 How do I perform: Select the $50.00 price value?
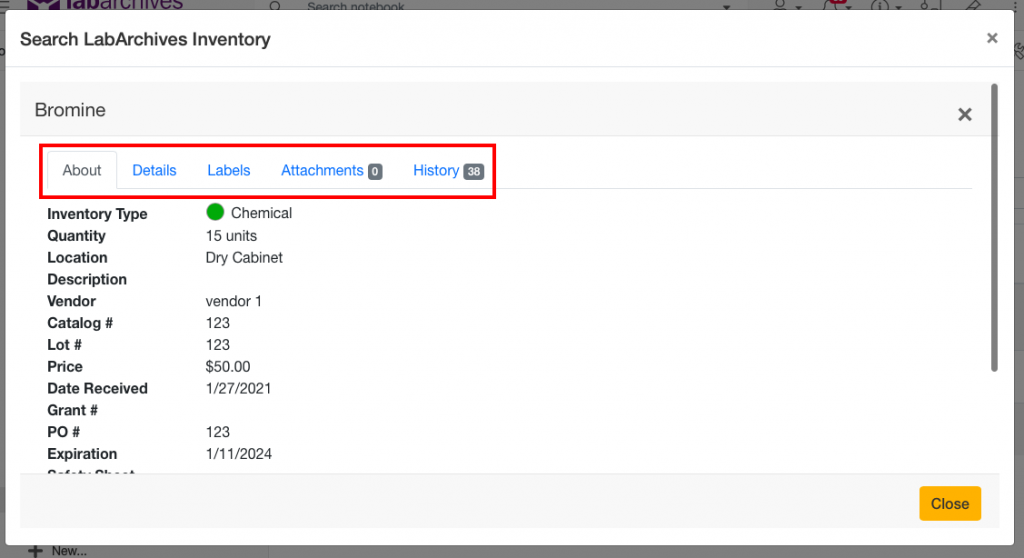click(x=228, y=367)
